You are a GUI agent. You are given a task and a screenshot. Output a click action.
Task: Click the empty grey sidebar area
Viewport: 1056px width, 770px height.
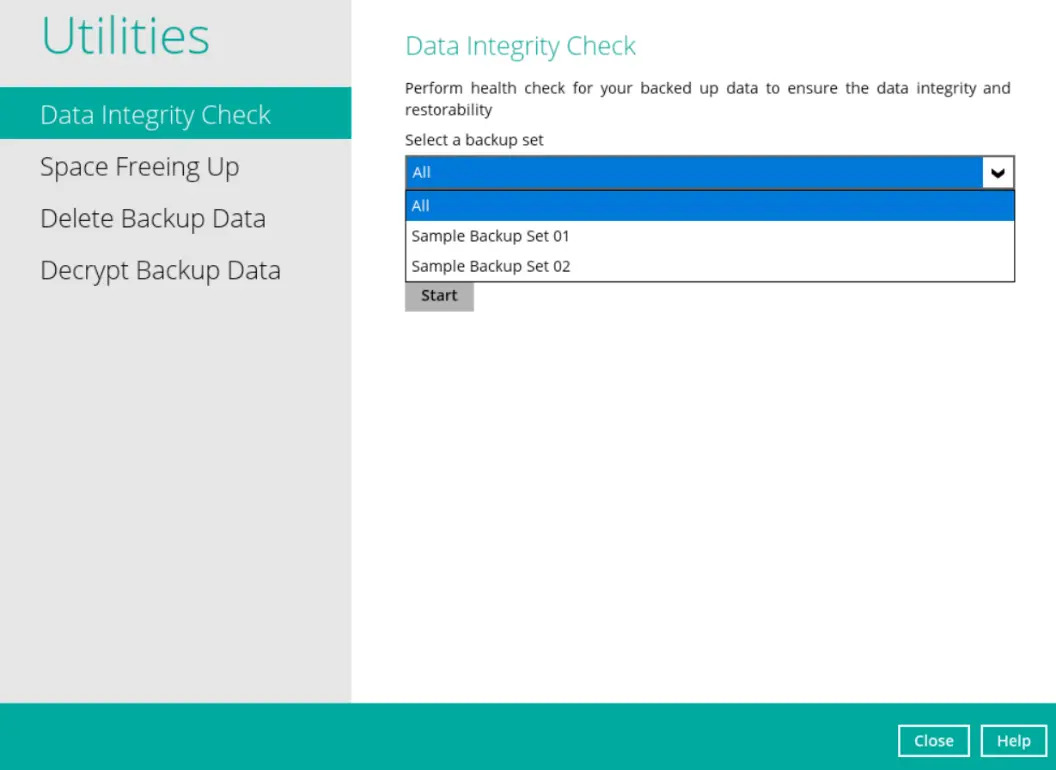click(x=175, y=500)
